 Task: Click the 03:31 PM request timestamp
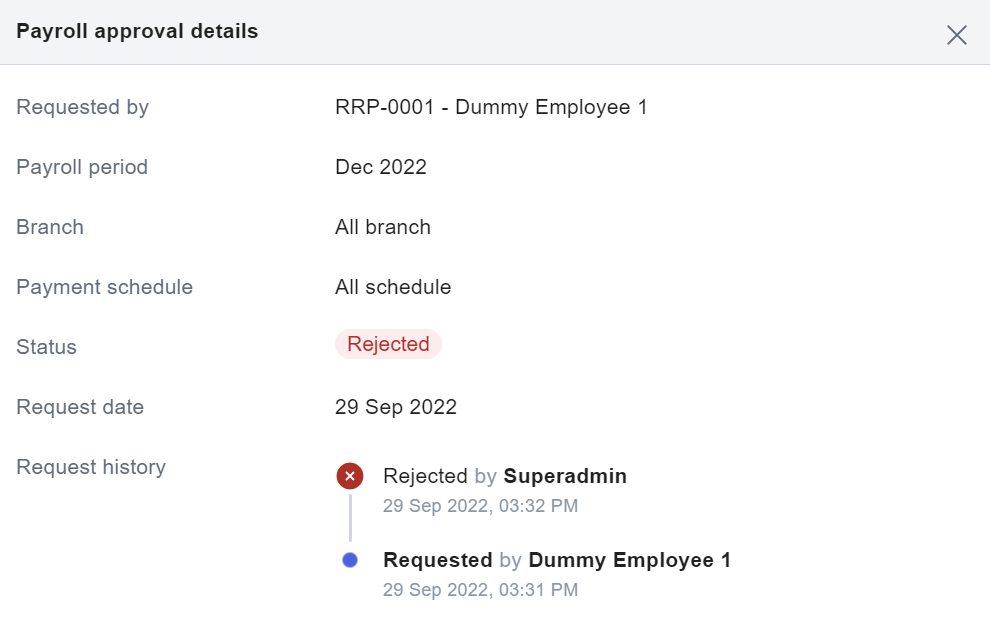[x=480, y=590]
